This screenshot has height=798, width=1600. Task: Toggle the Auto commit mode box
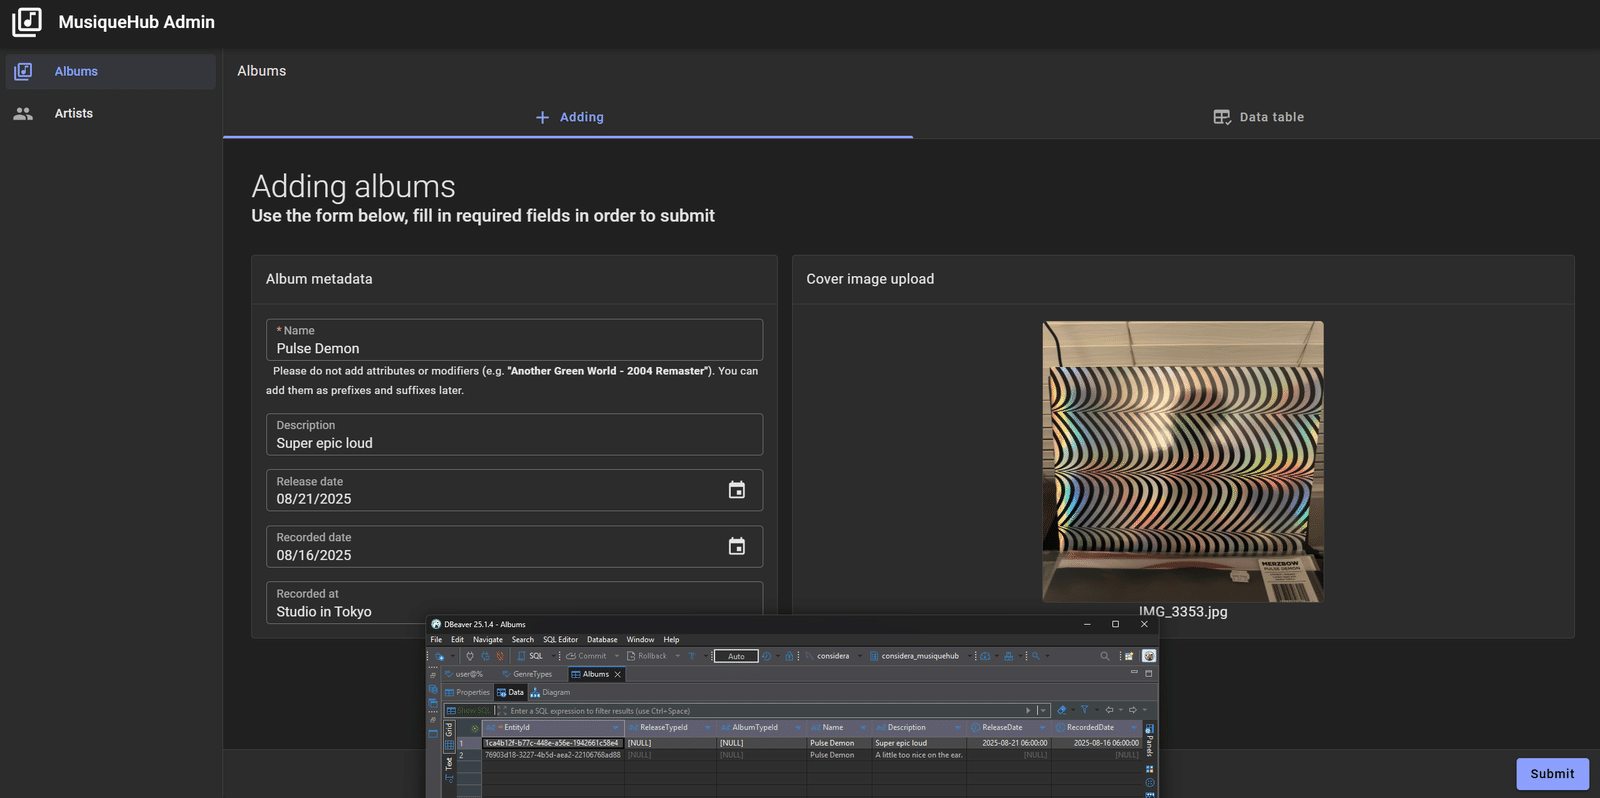736,656
